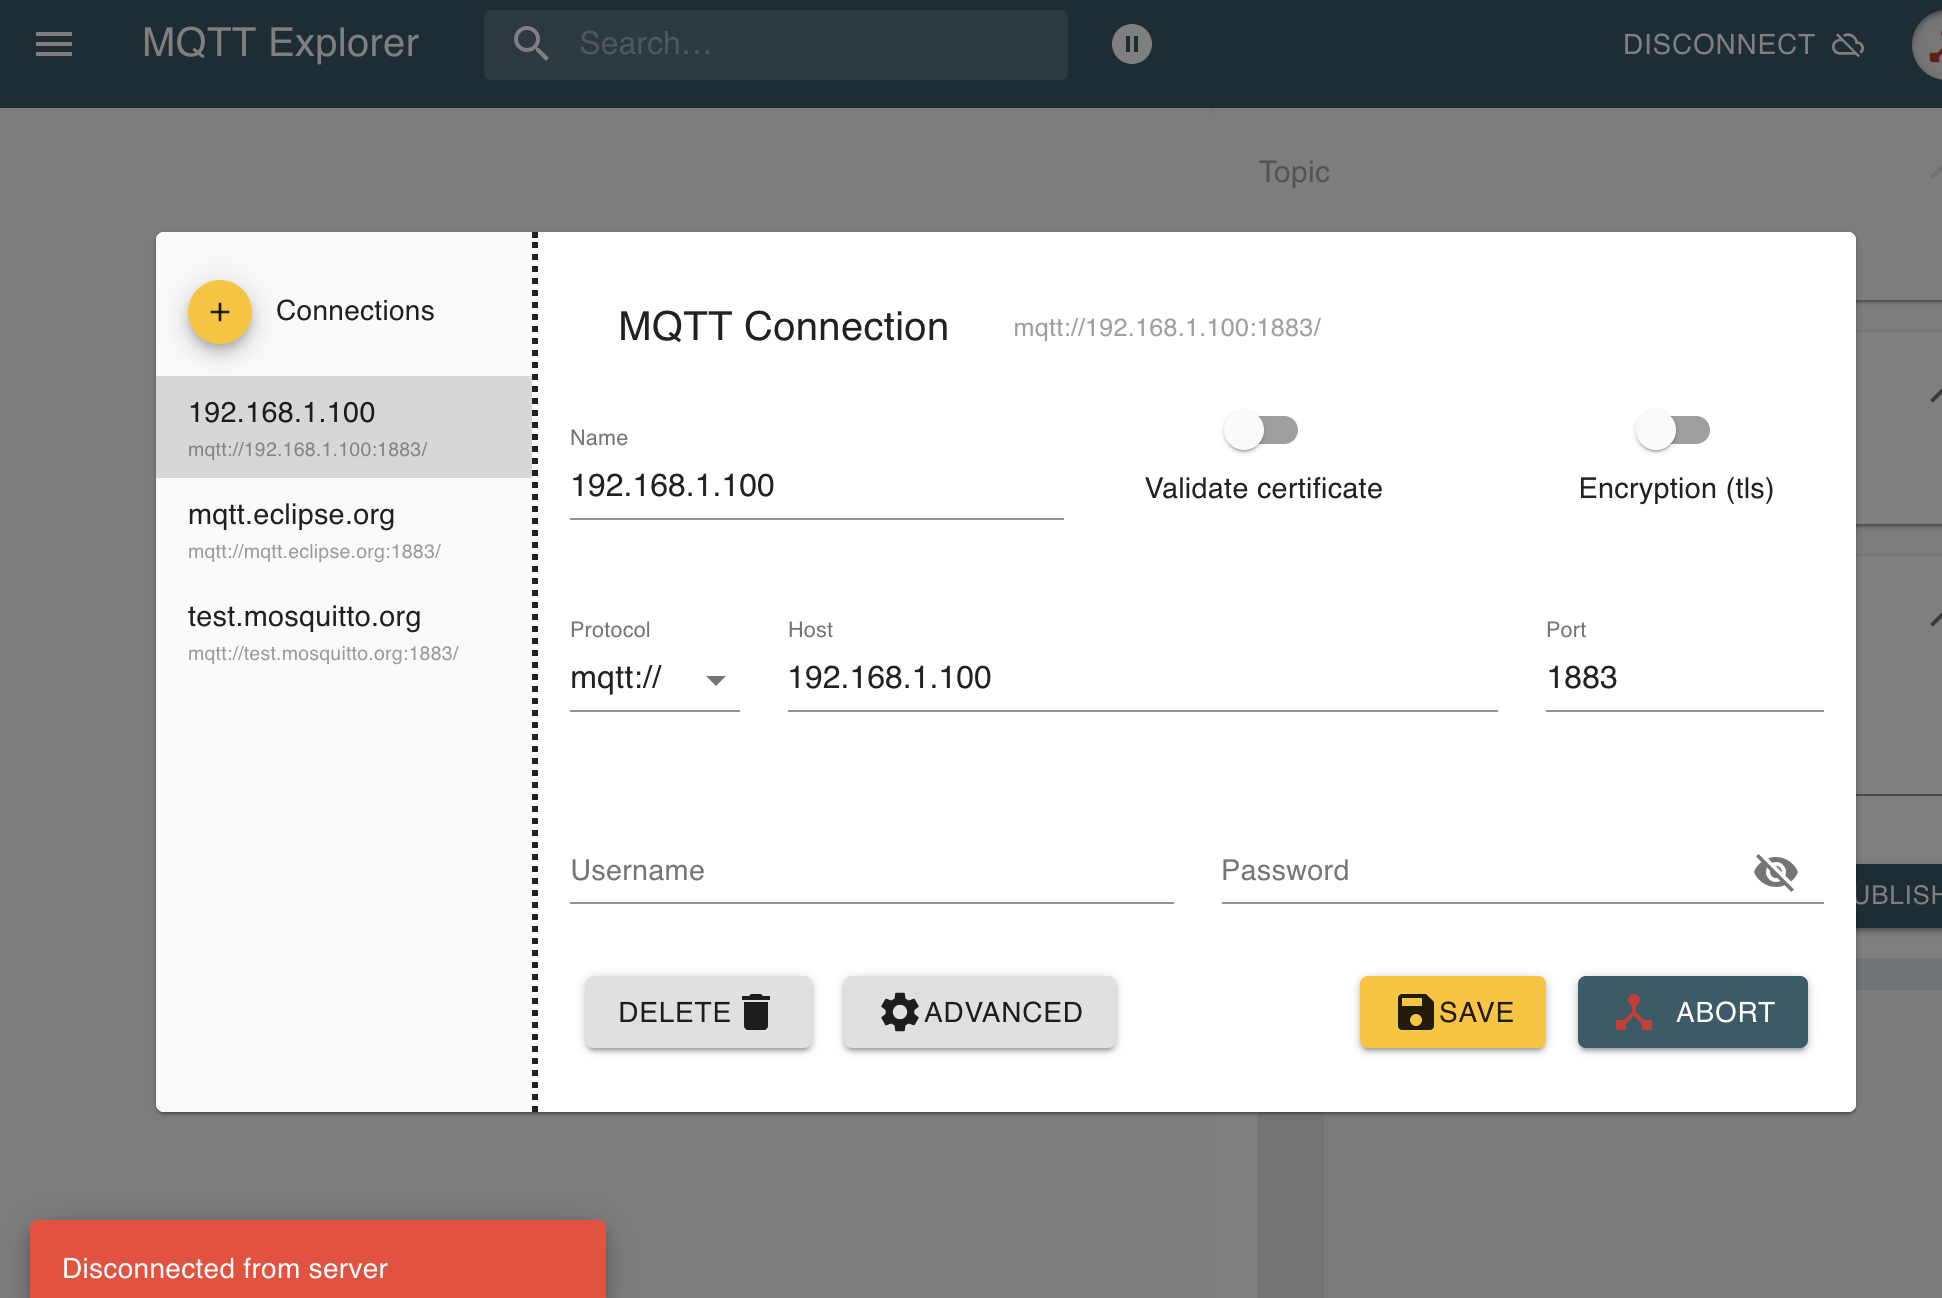Click the search magnifier icon
1942x1298 pixels.
530,44
